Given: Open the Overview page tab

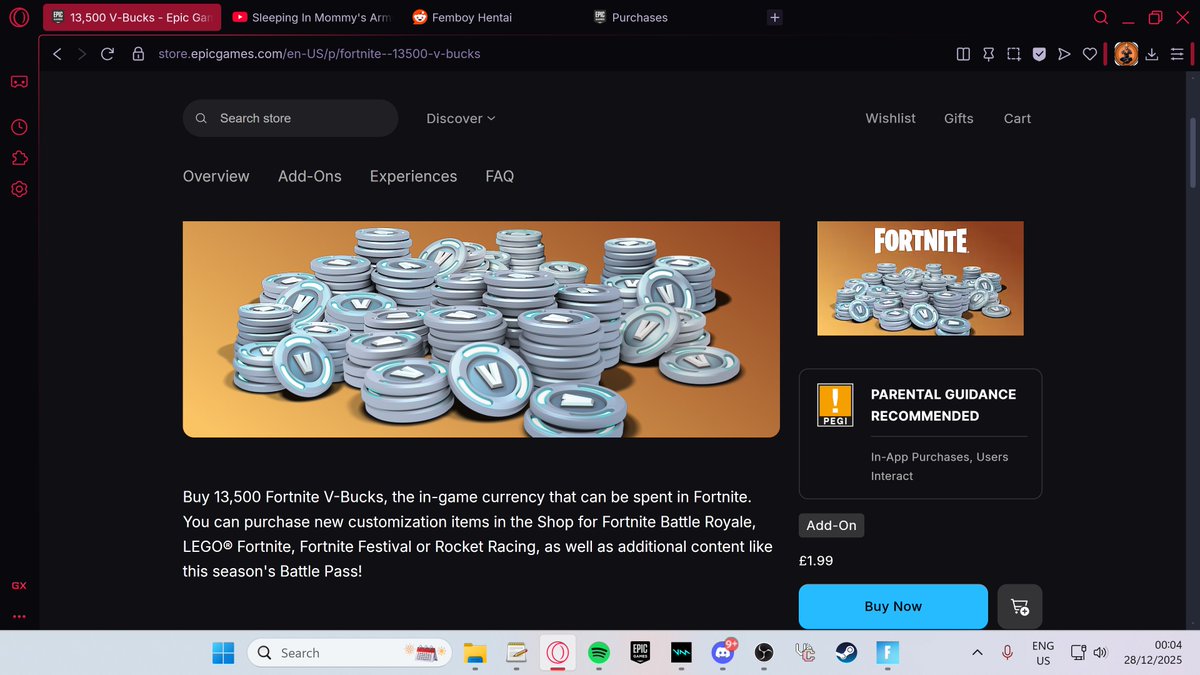Looking at the screenshot, I should click(x=216, y=176).
